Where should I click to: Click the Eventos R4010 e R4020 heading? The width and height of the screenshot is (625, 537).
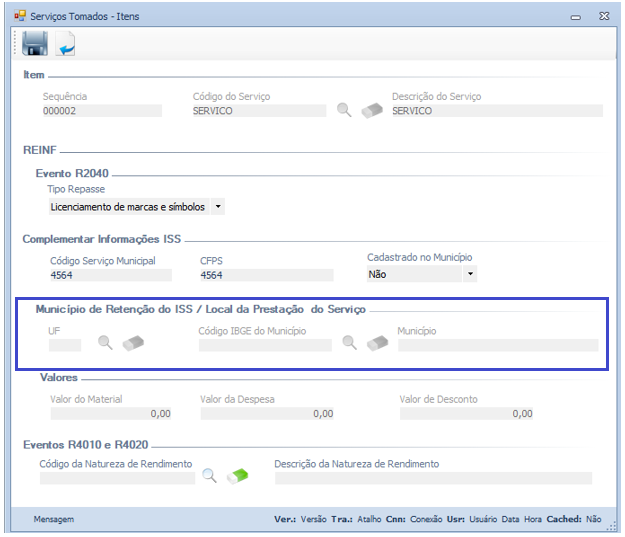[86, 445]
